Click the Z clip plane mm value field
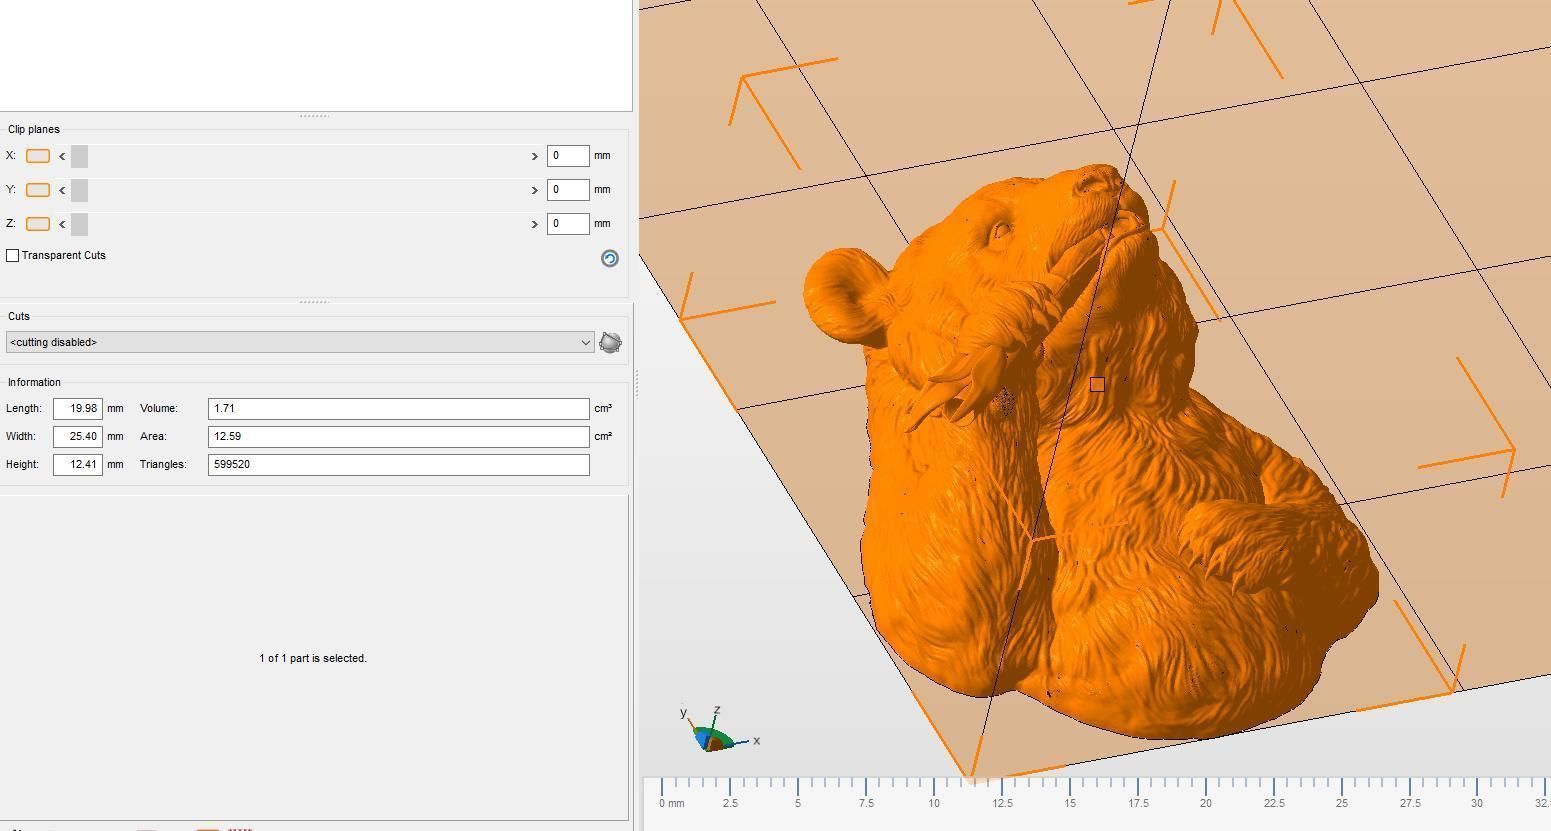 [x=568, y=224]
